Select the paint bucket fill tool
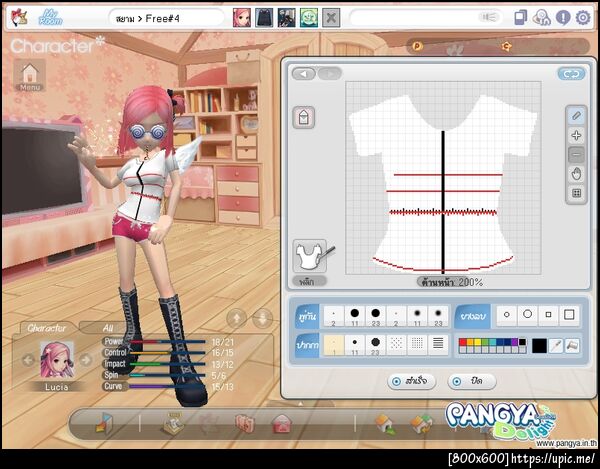 pos(572,346)
